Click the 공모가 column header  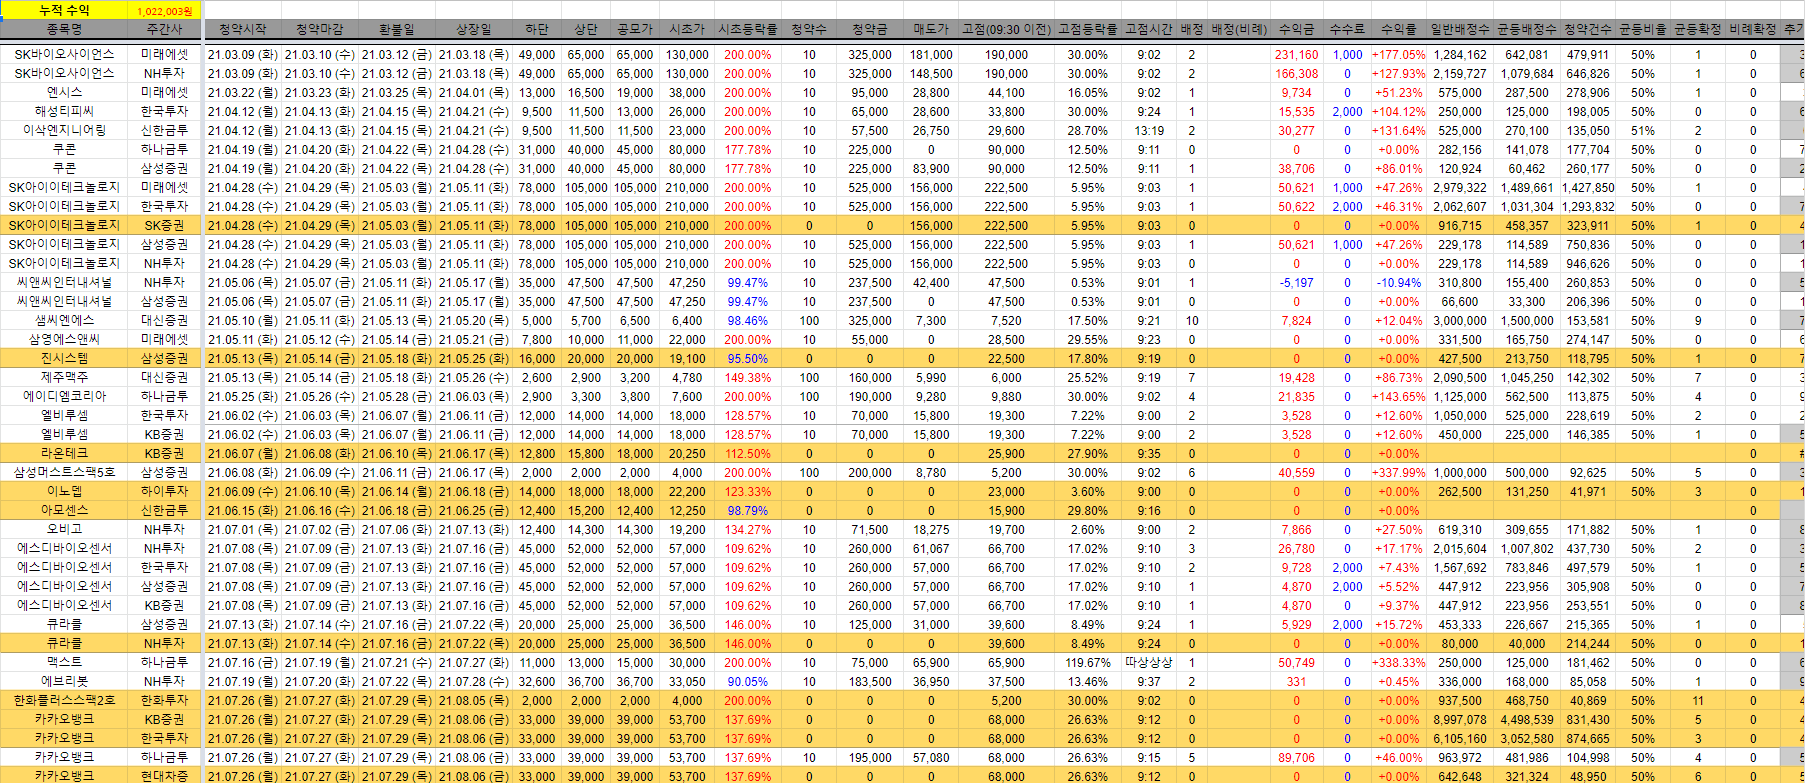635,29
